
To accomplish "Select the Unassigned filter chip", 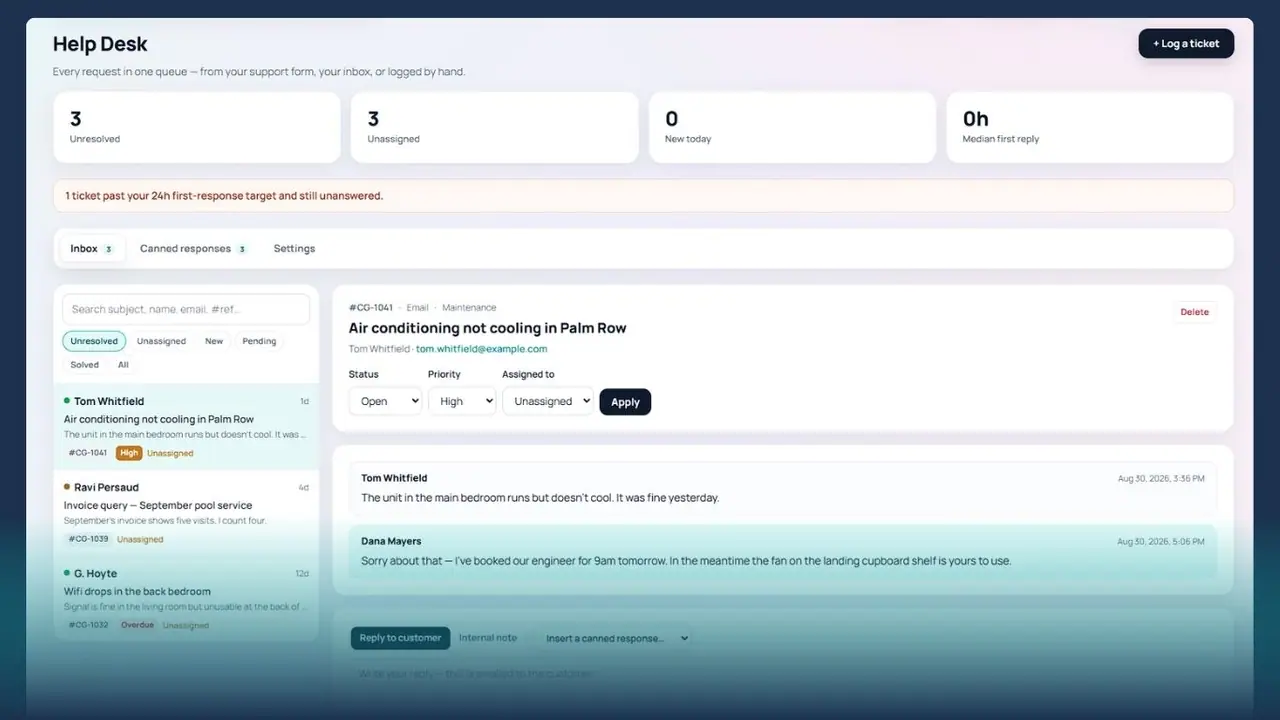I will point(161,341).
